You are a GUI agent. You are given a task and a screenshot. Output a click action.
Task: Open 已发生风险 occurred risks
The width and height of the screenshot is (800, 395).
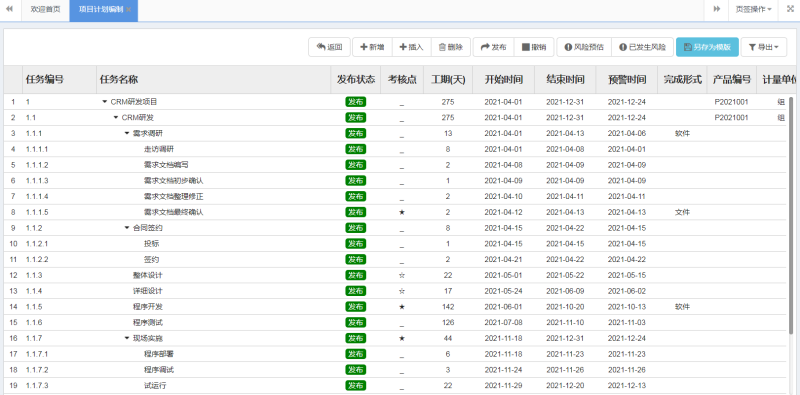642,47
